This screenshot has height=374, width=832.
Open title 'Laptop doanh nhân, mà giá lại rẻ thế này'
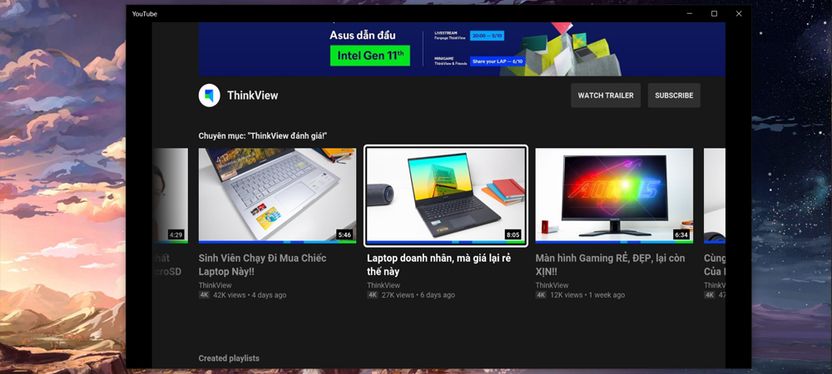coord(439,265)
